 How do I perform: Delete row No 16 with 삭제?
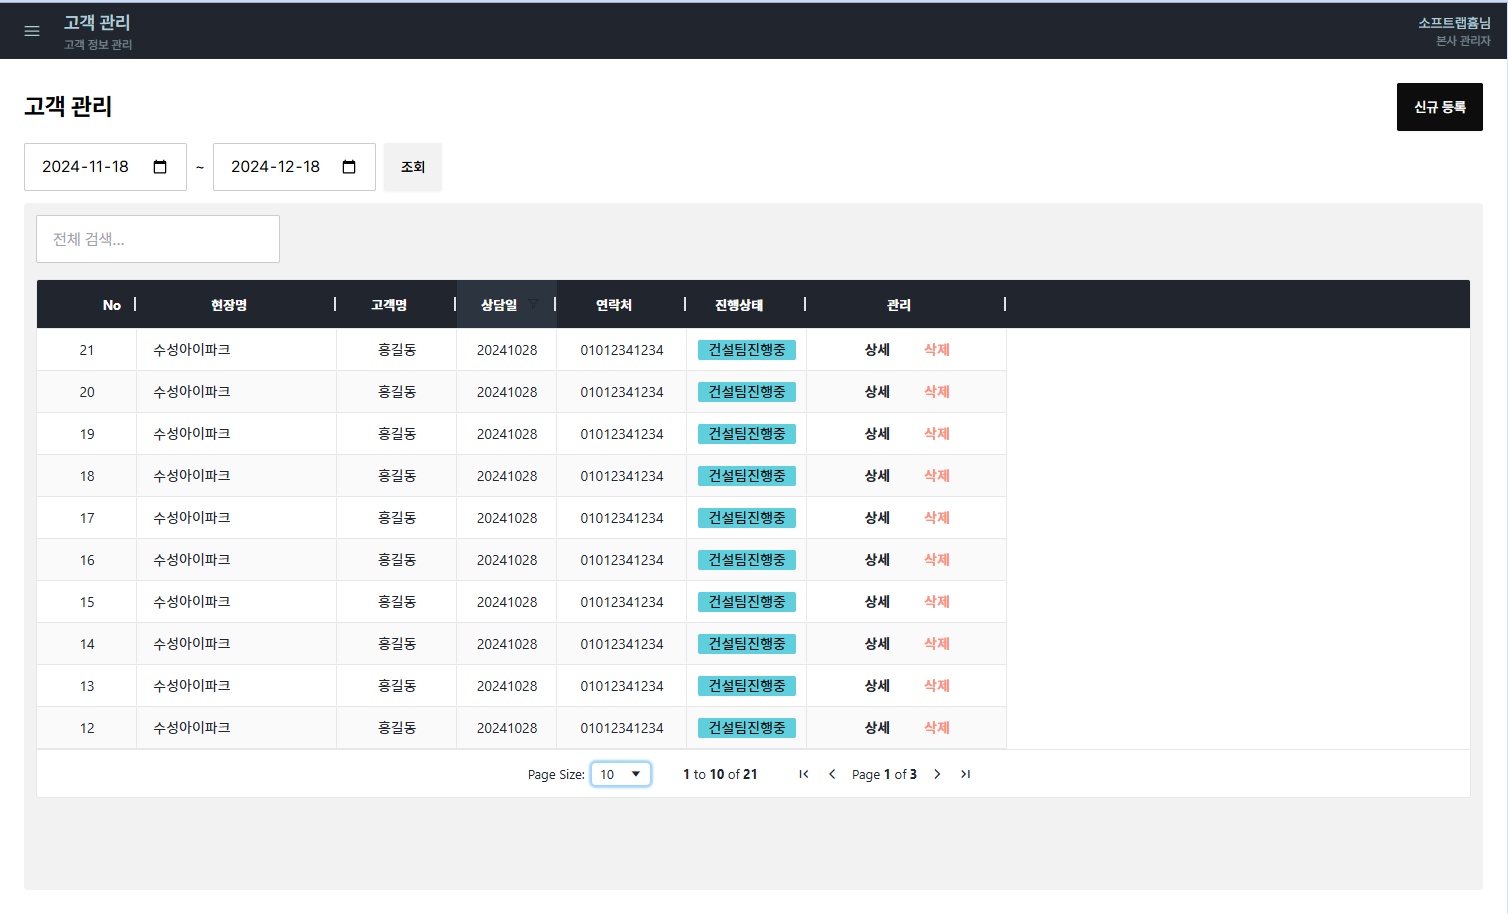[937, 560]
